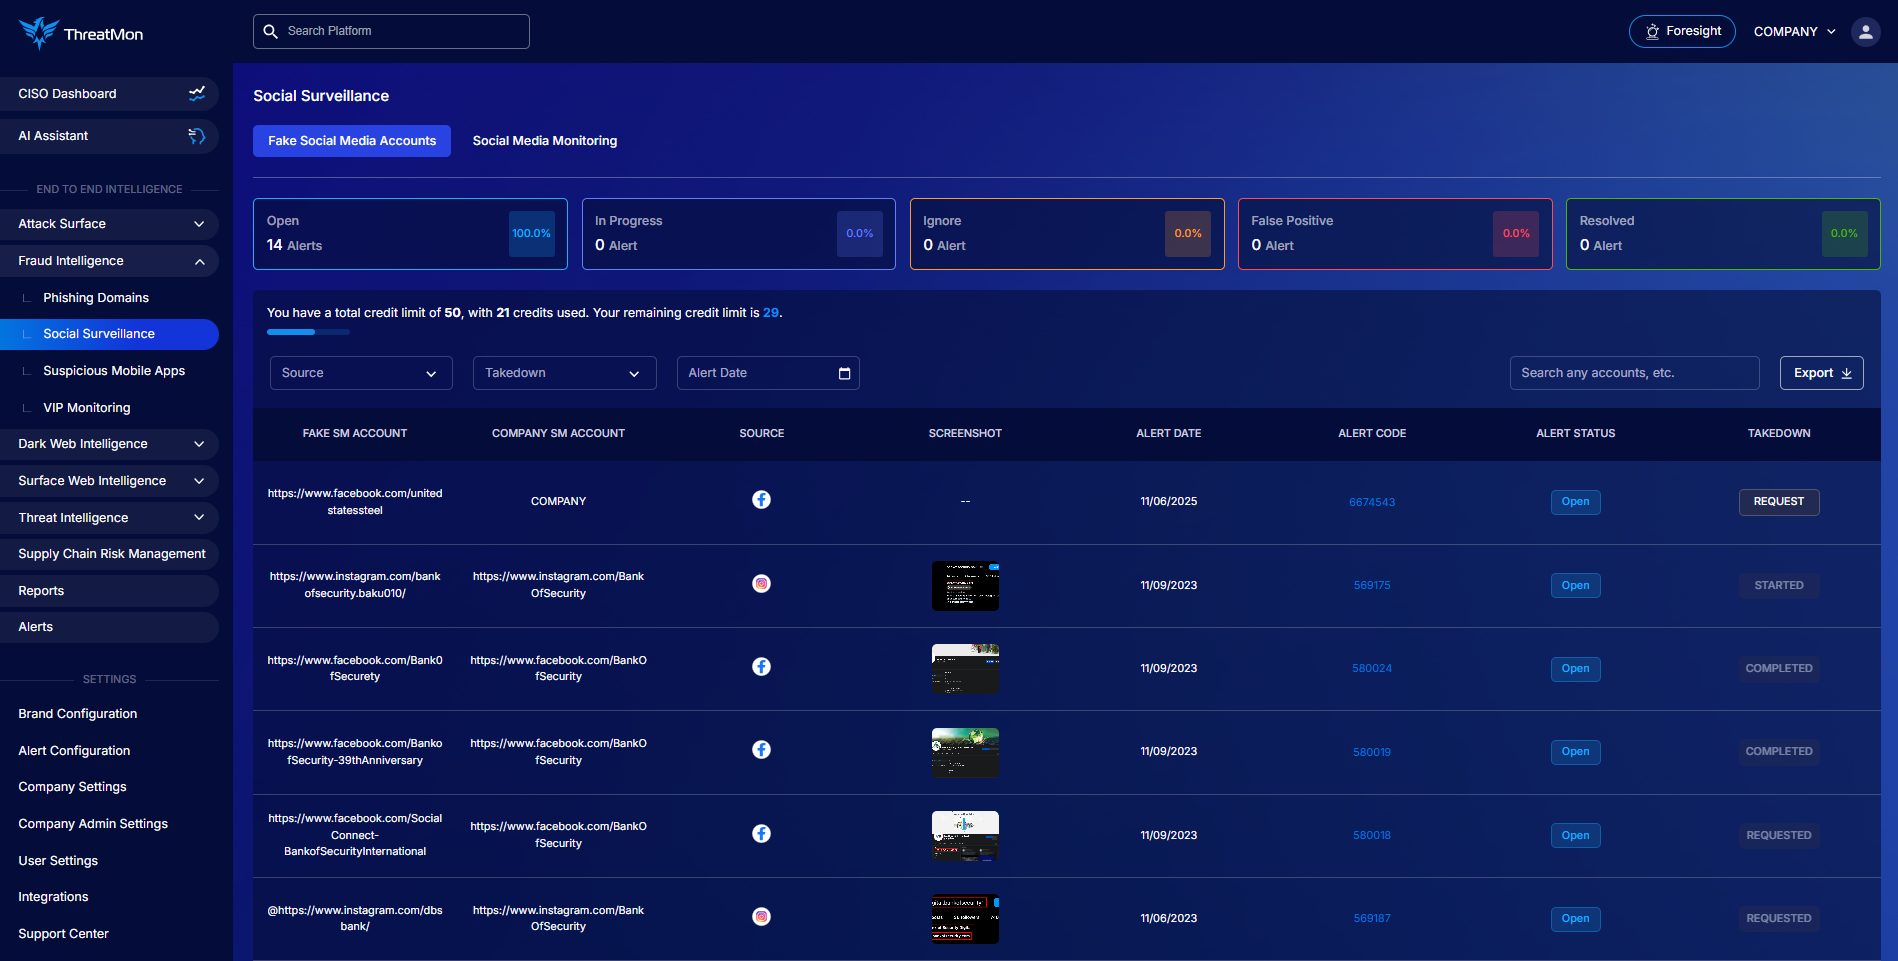
Task: Click the calendar icon in Alert Date
Action: [x=844, y=373]
